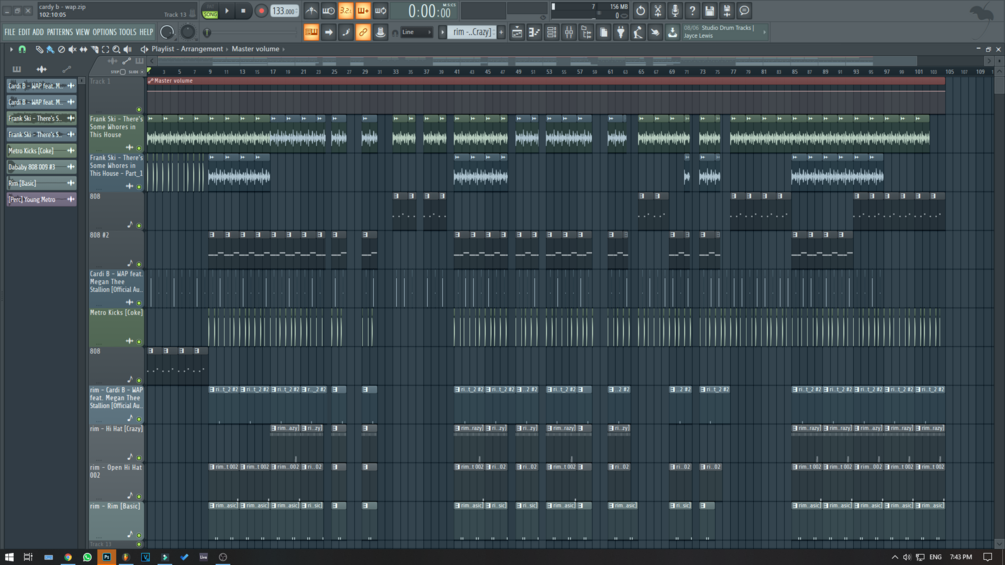
Task: Click the master pitch knob
Action: (188, 32)
